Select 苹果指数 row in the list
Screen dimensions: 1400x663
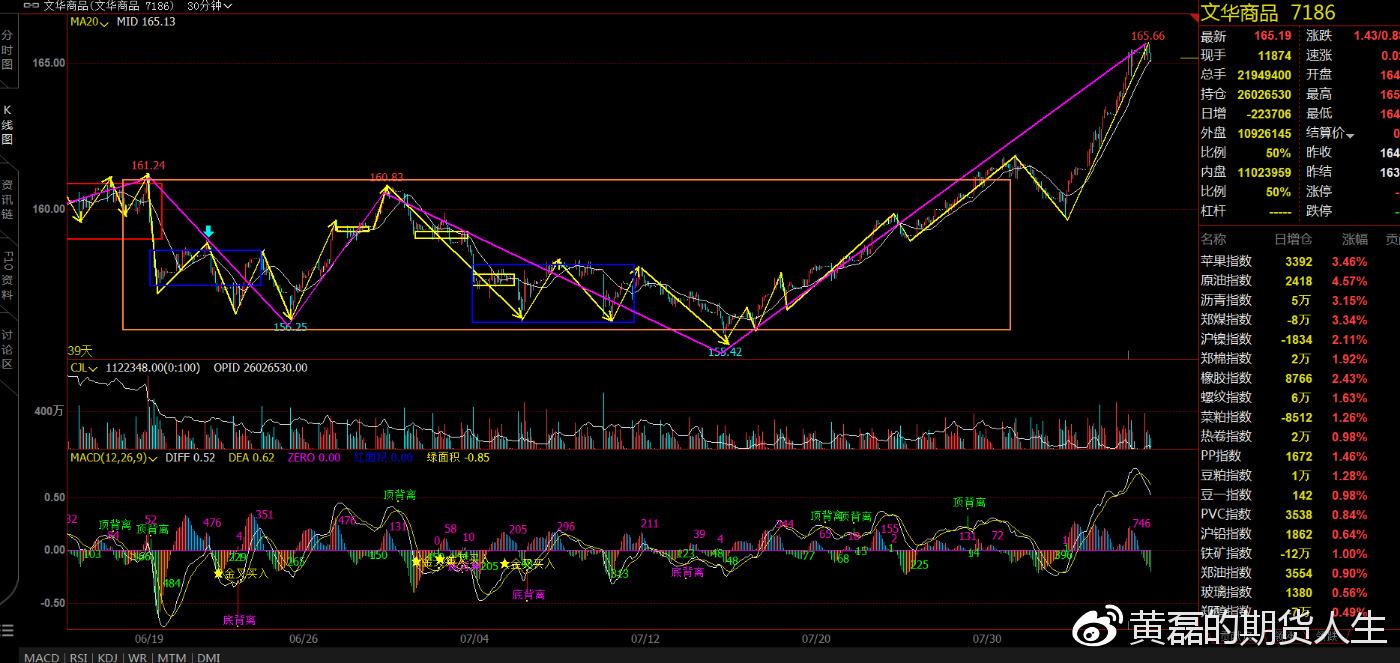coord(1299,262)
